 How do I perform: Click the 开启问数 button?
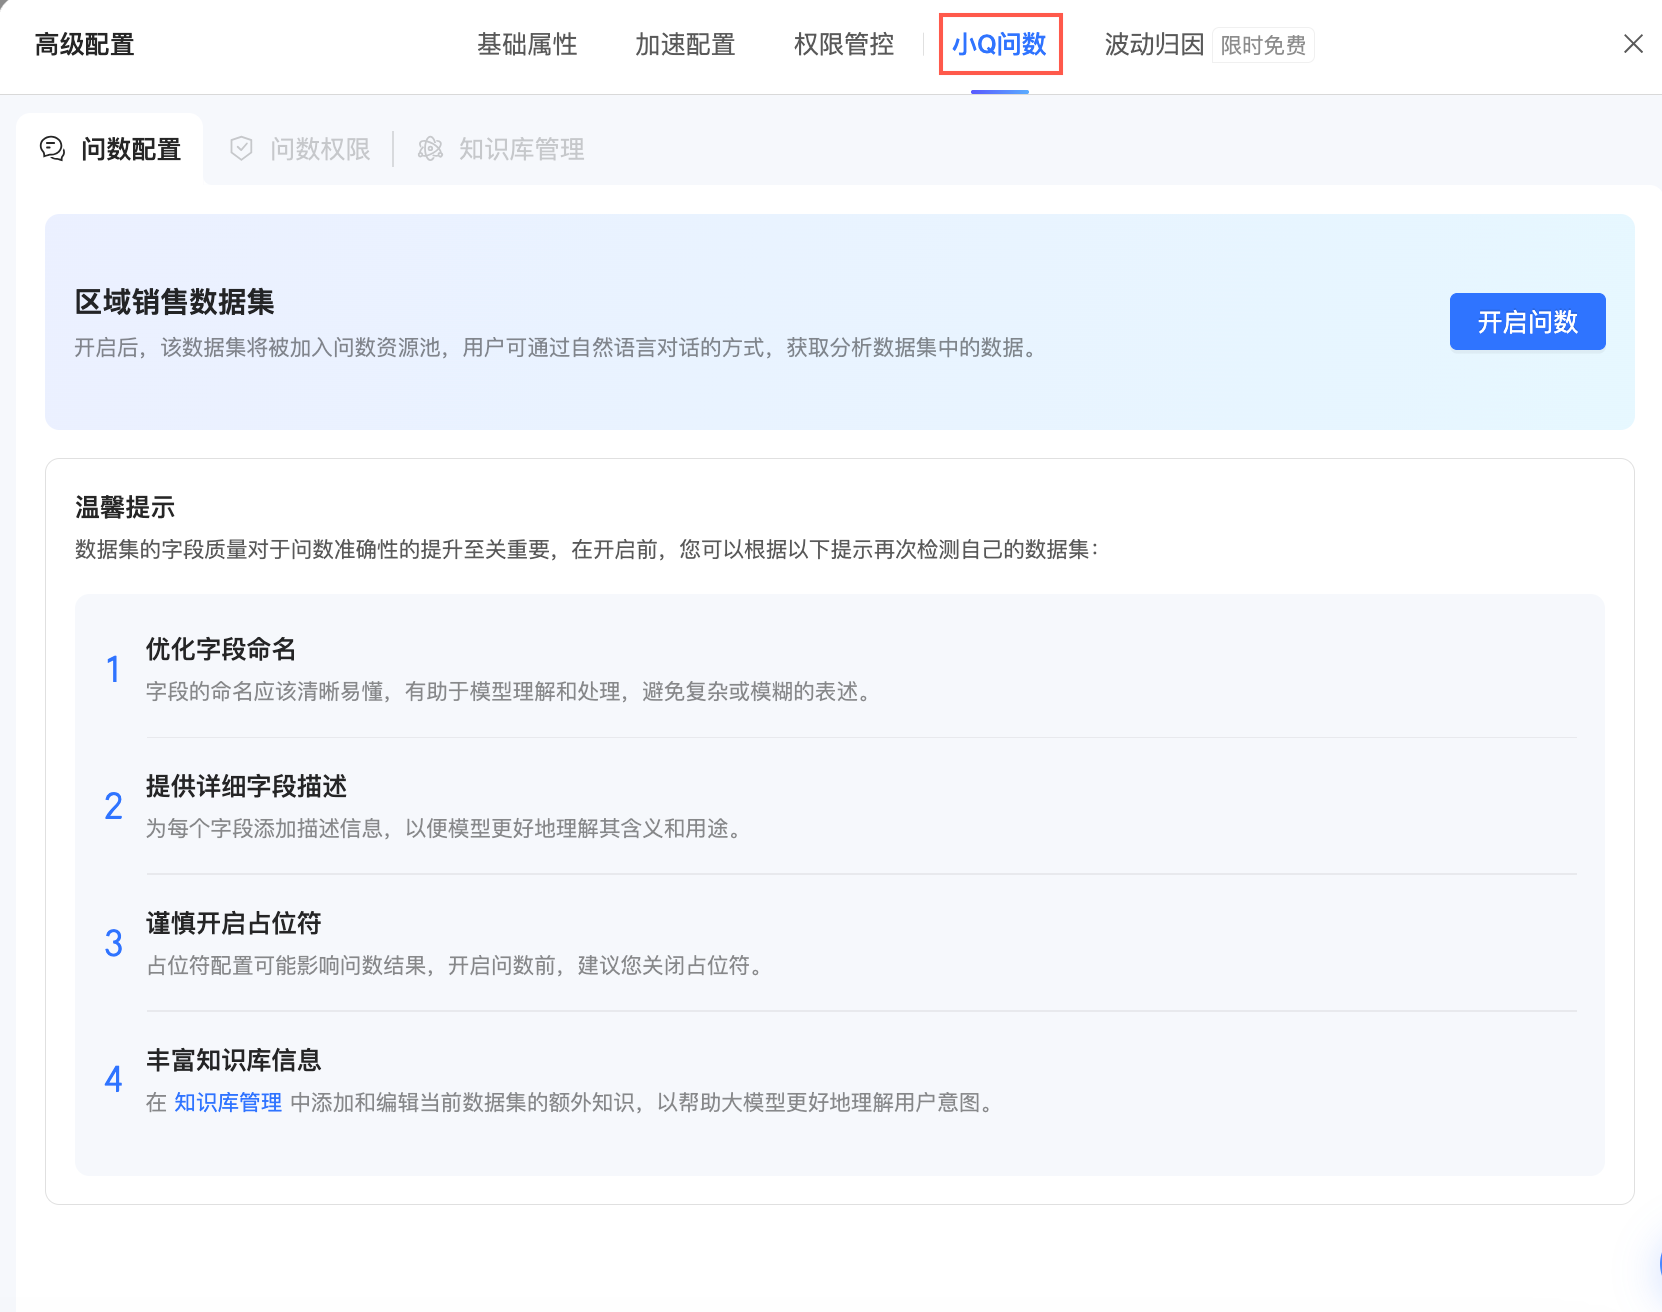1527,321
